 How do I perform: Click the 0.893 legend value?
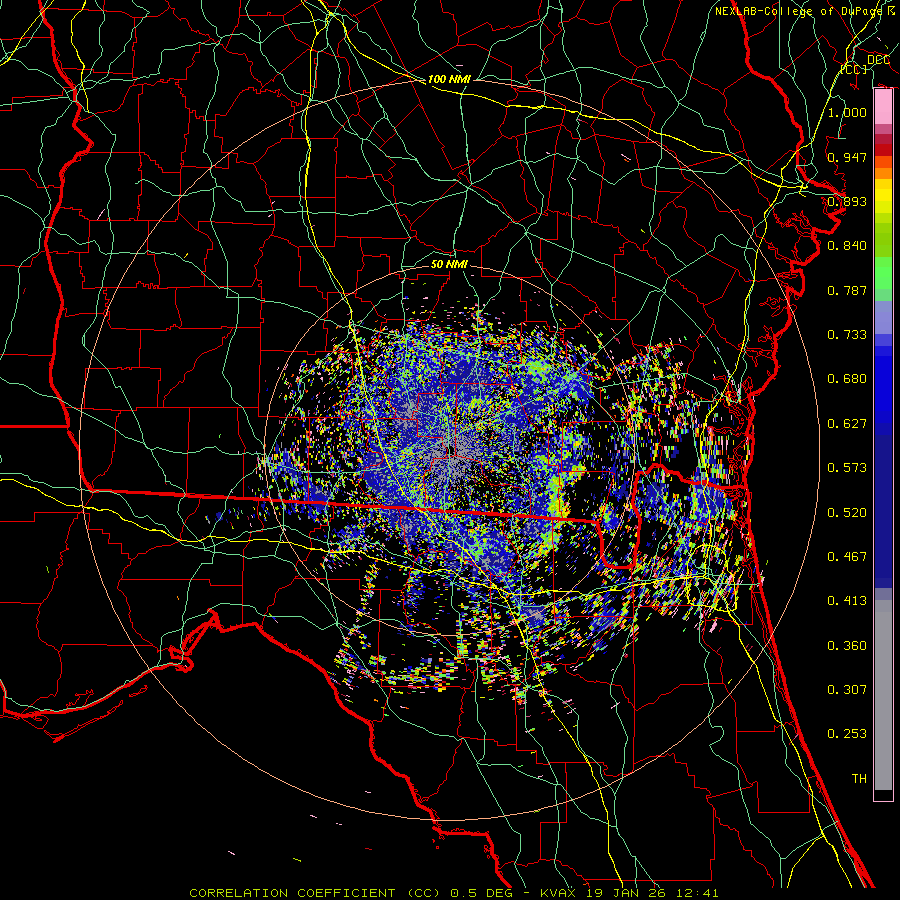[x=847, y=201]
